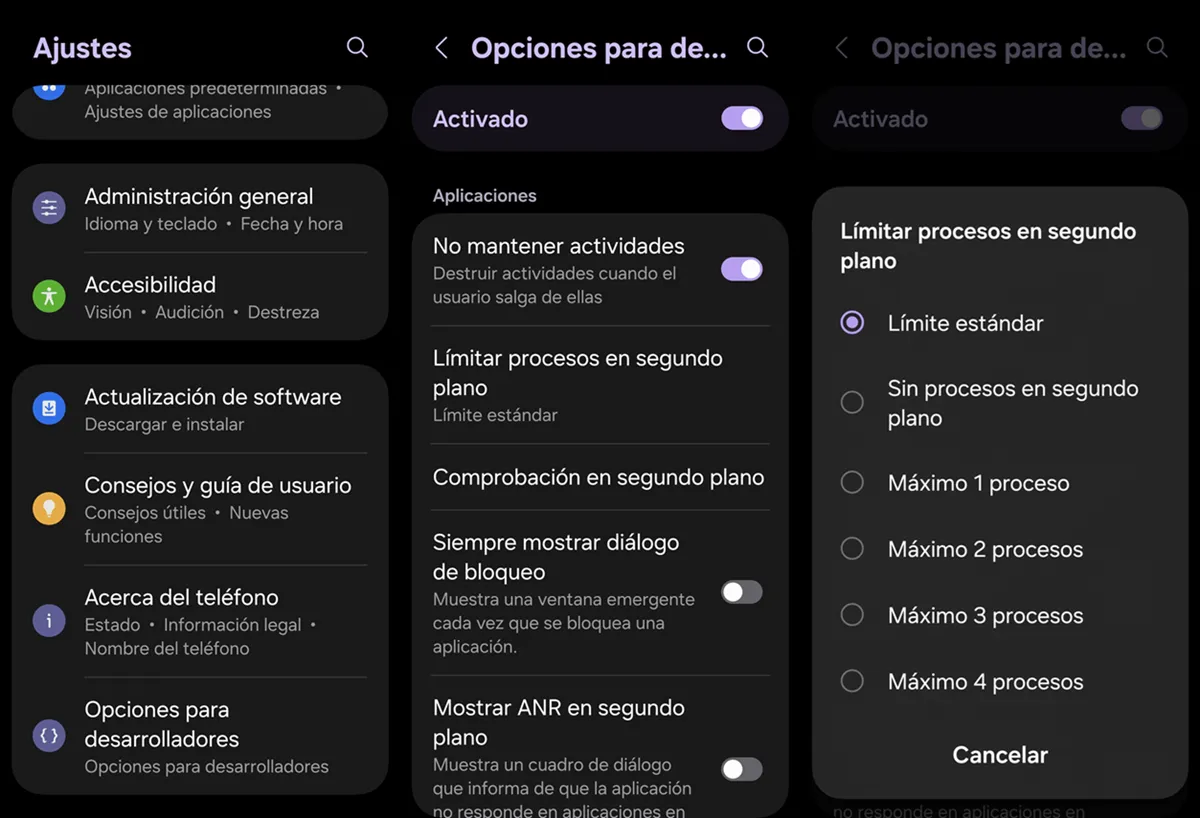Screen dimensions: 1200x818
Task: Tap Cancelar in the dialog
Action: 1000,755
